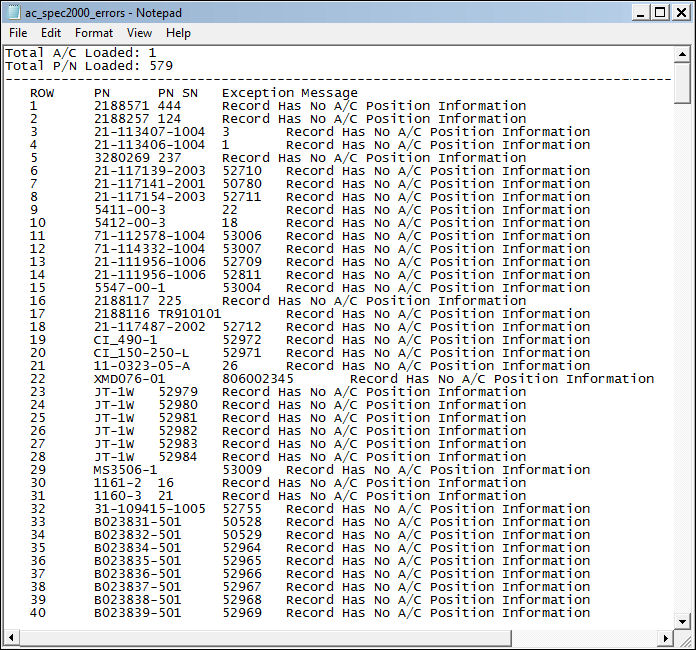Click the horizontal scrollbar right arrow

665,638
